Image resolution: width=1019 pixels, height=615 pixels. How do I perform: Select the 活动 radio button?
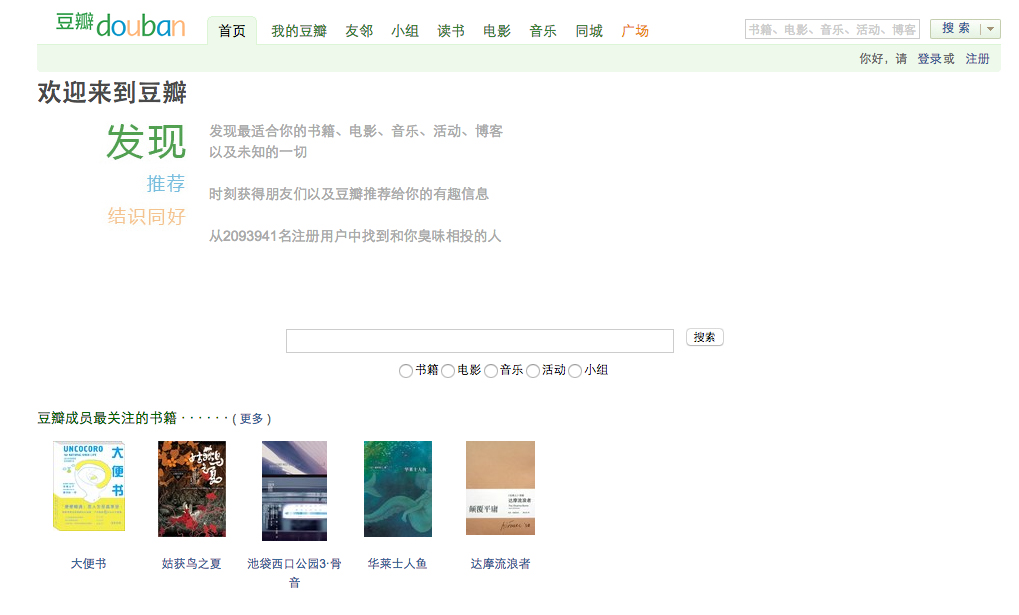[x=533, y=371]
